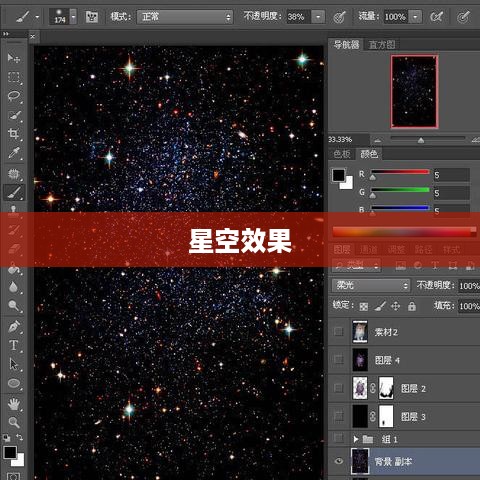Screen dimensions: 480x480
Task: Select the Ellipse shape tool
Action: click(x=14, y=383)
